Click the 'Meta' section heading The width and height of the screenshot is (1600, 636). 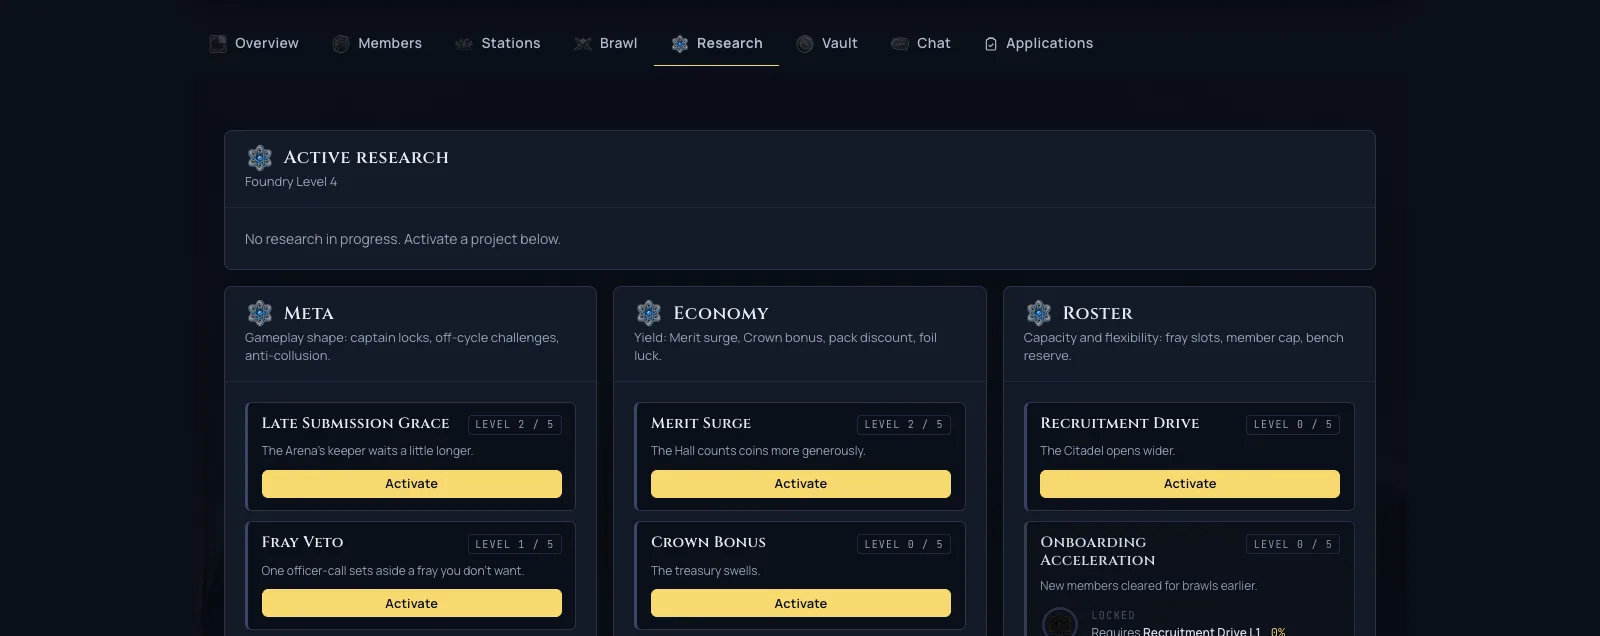309,313
